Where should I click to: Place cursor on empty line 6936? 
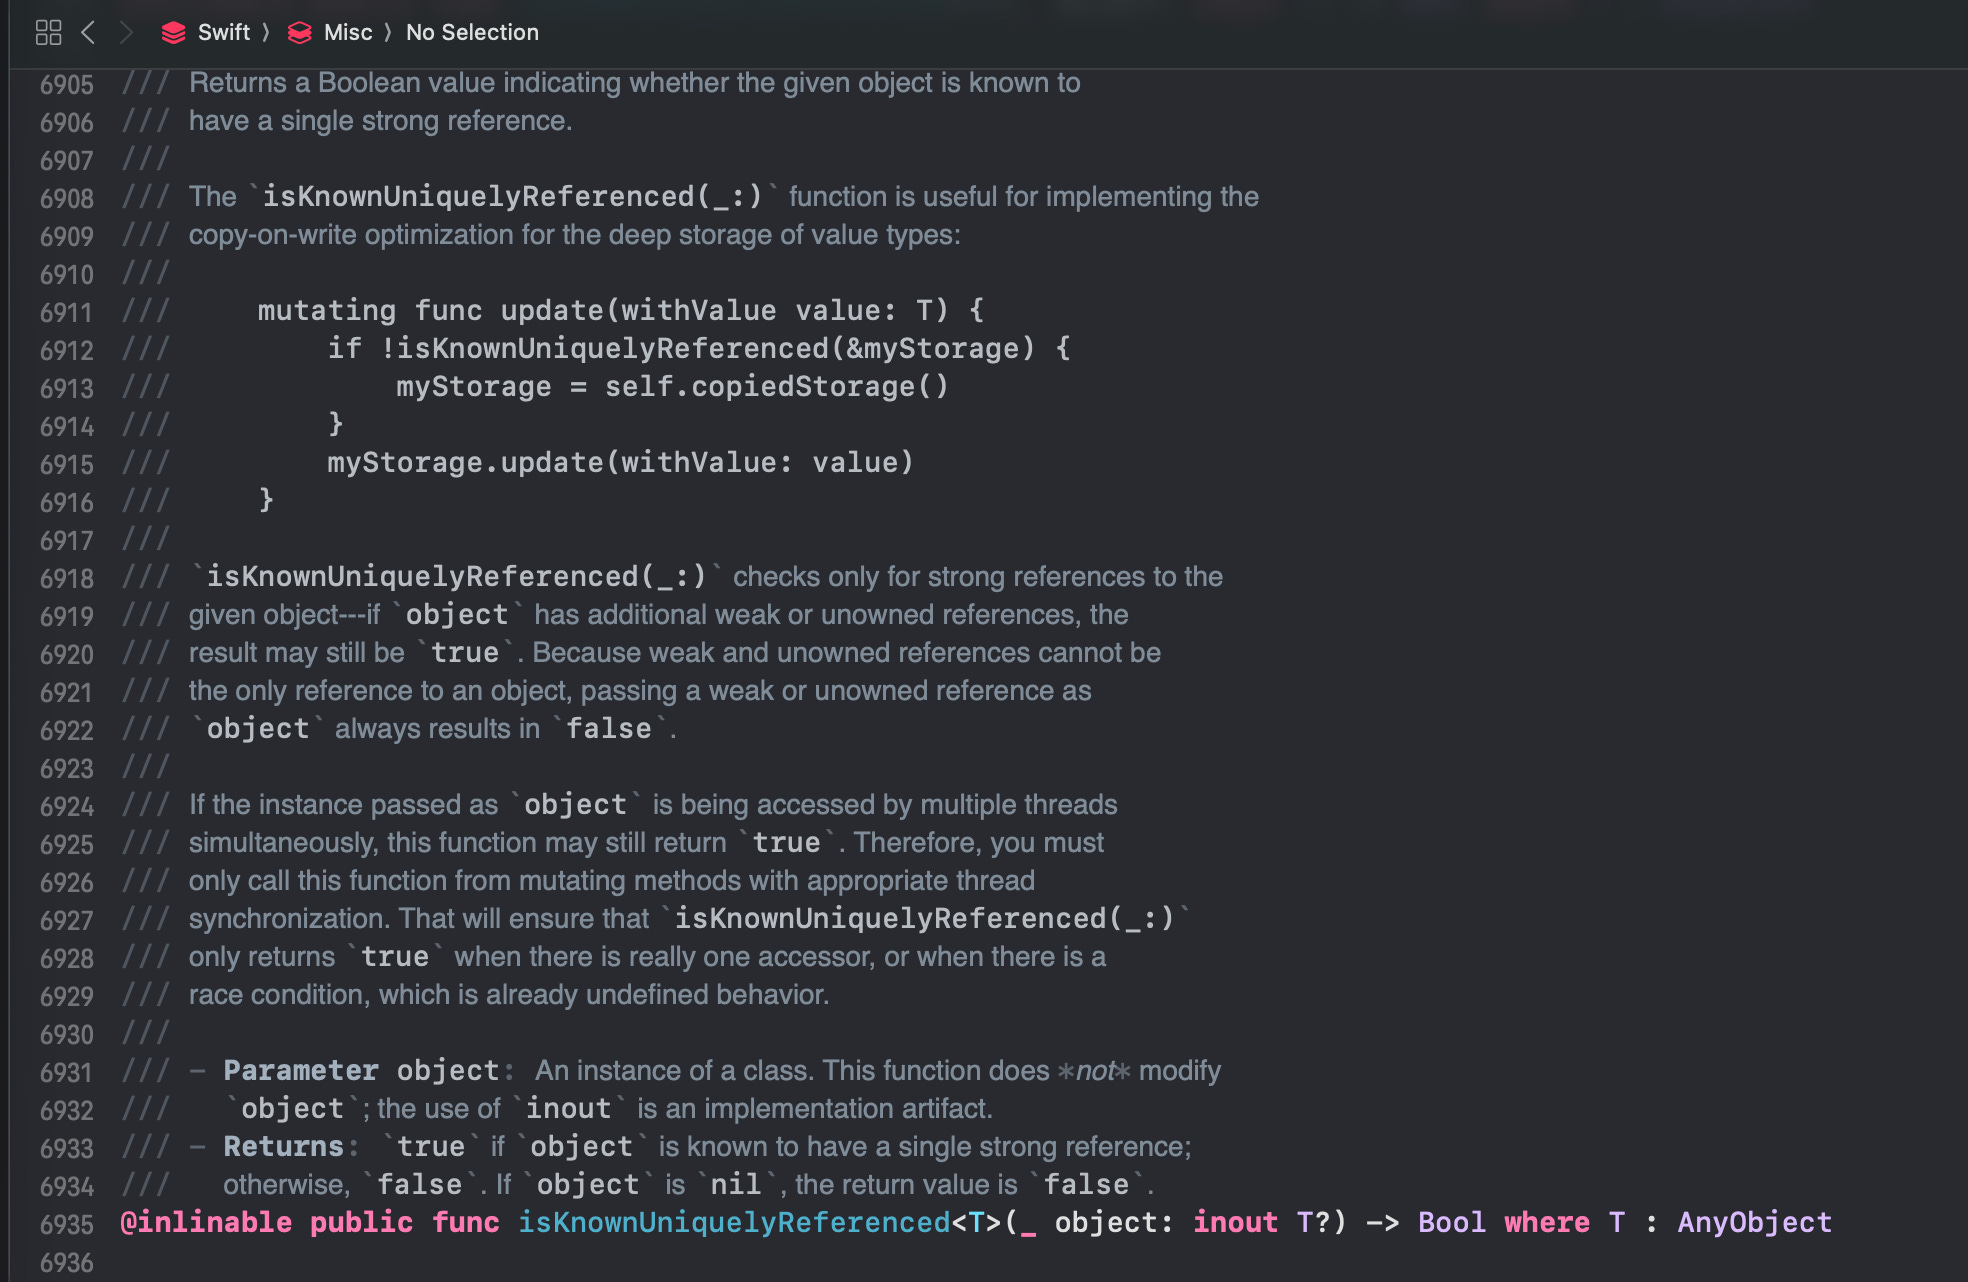400,1262
